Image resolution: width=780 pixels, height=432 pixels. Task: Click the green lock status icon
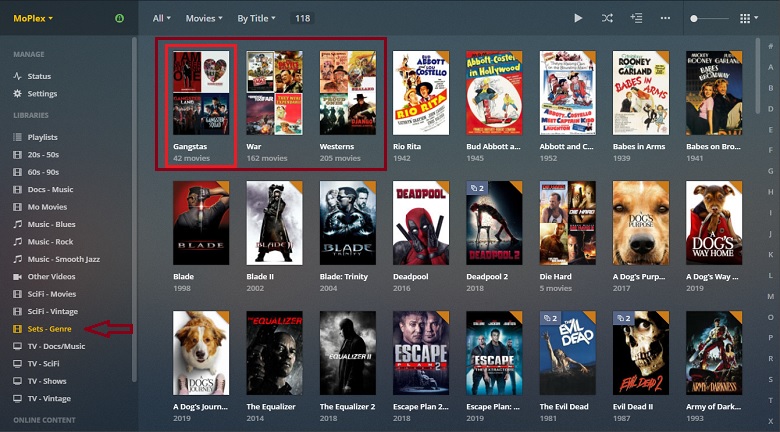[x=119, y=18]
